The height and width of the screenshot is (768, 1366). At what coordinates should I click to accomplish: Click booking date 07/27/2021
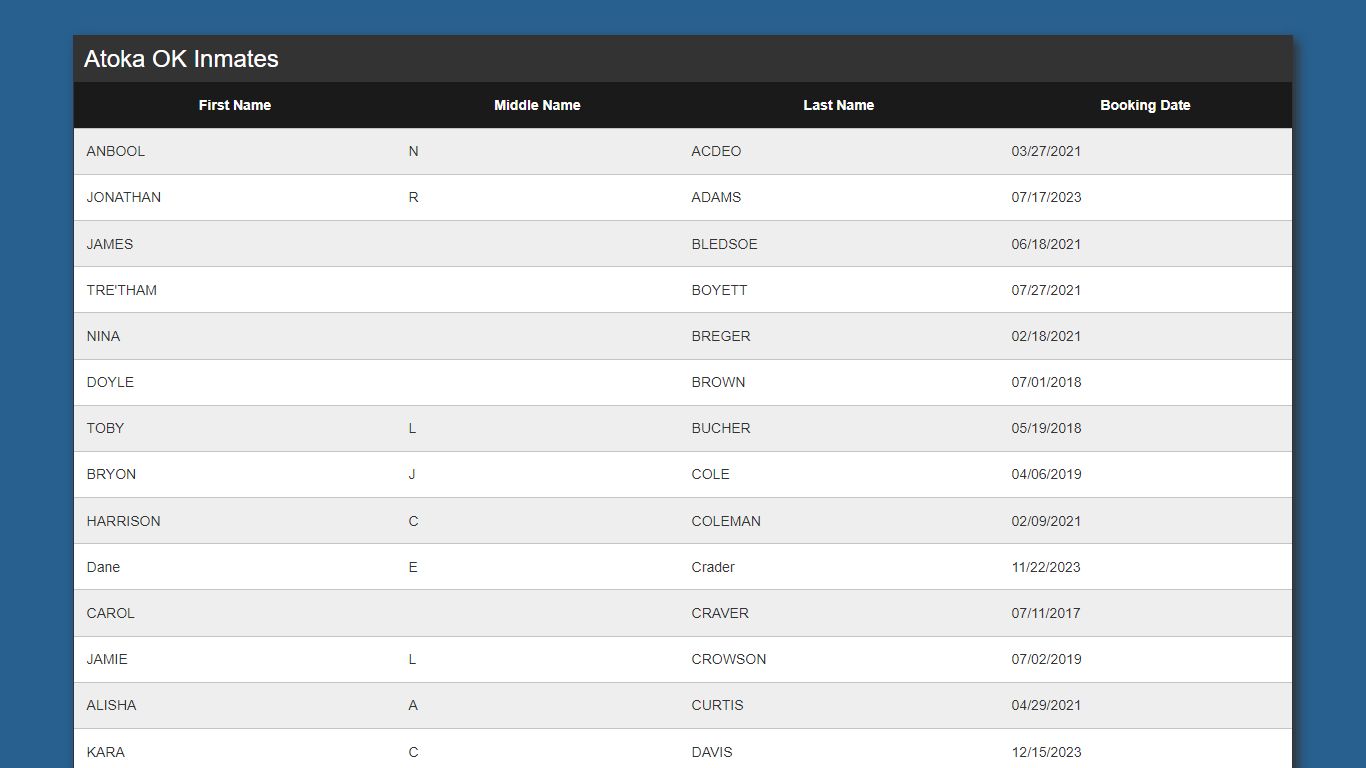tap(1046, 290)
